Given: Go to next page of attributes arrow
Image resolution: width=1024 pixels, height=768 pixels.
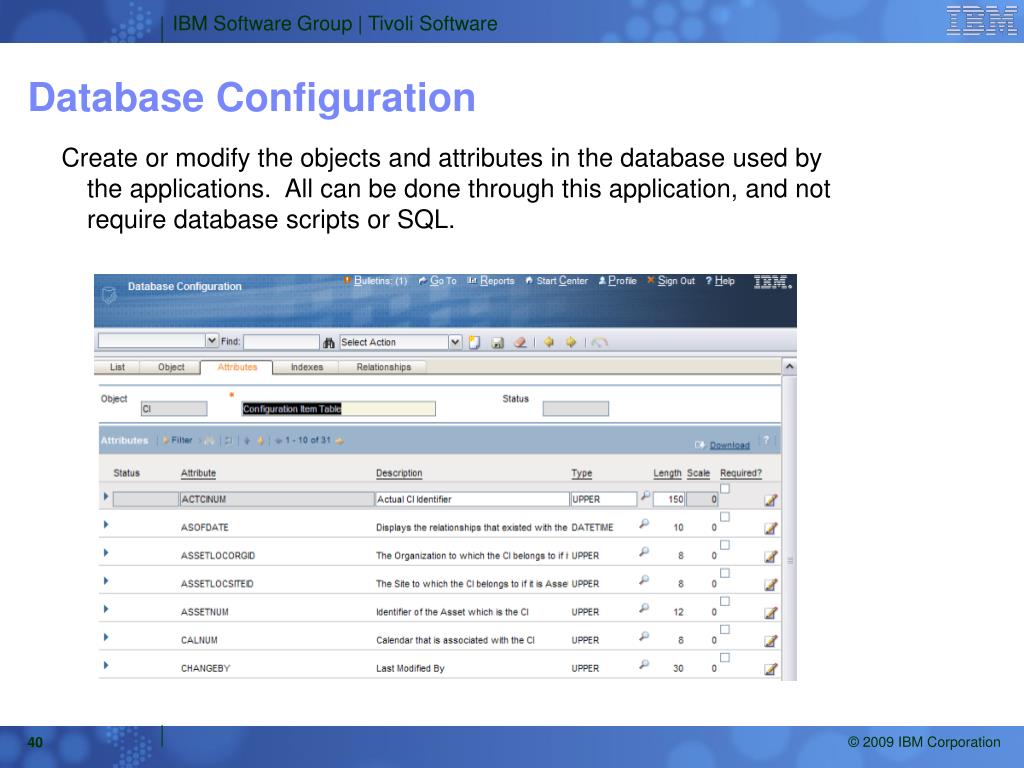Looking at the screenshot, I should tap(339, 441).
